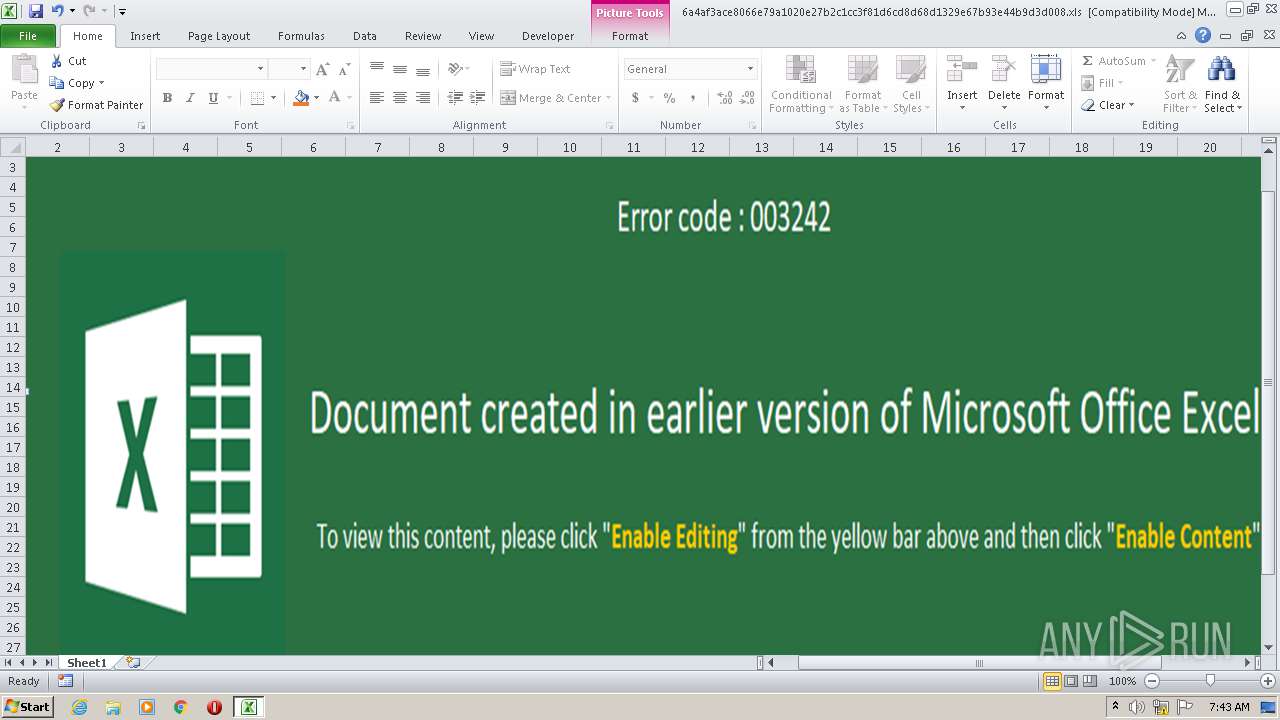
Task: Click Decrease Decimal icon
Action: point(748,98)
